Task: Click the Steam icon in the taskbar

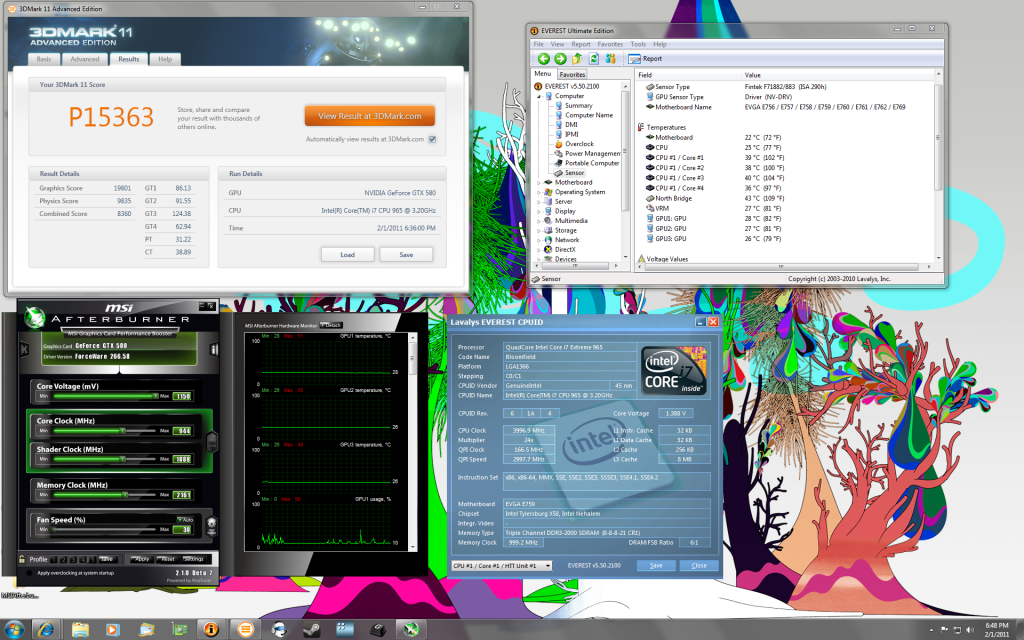Action: pos(312,629)
